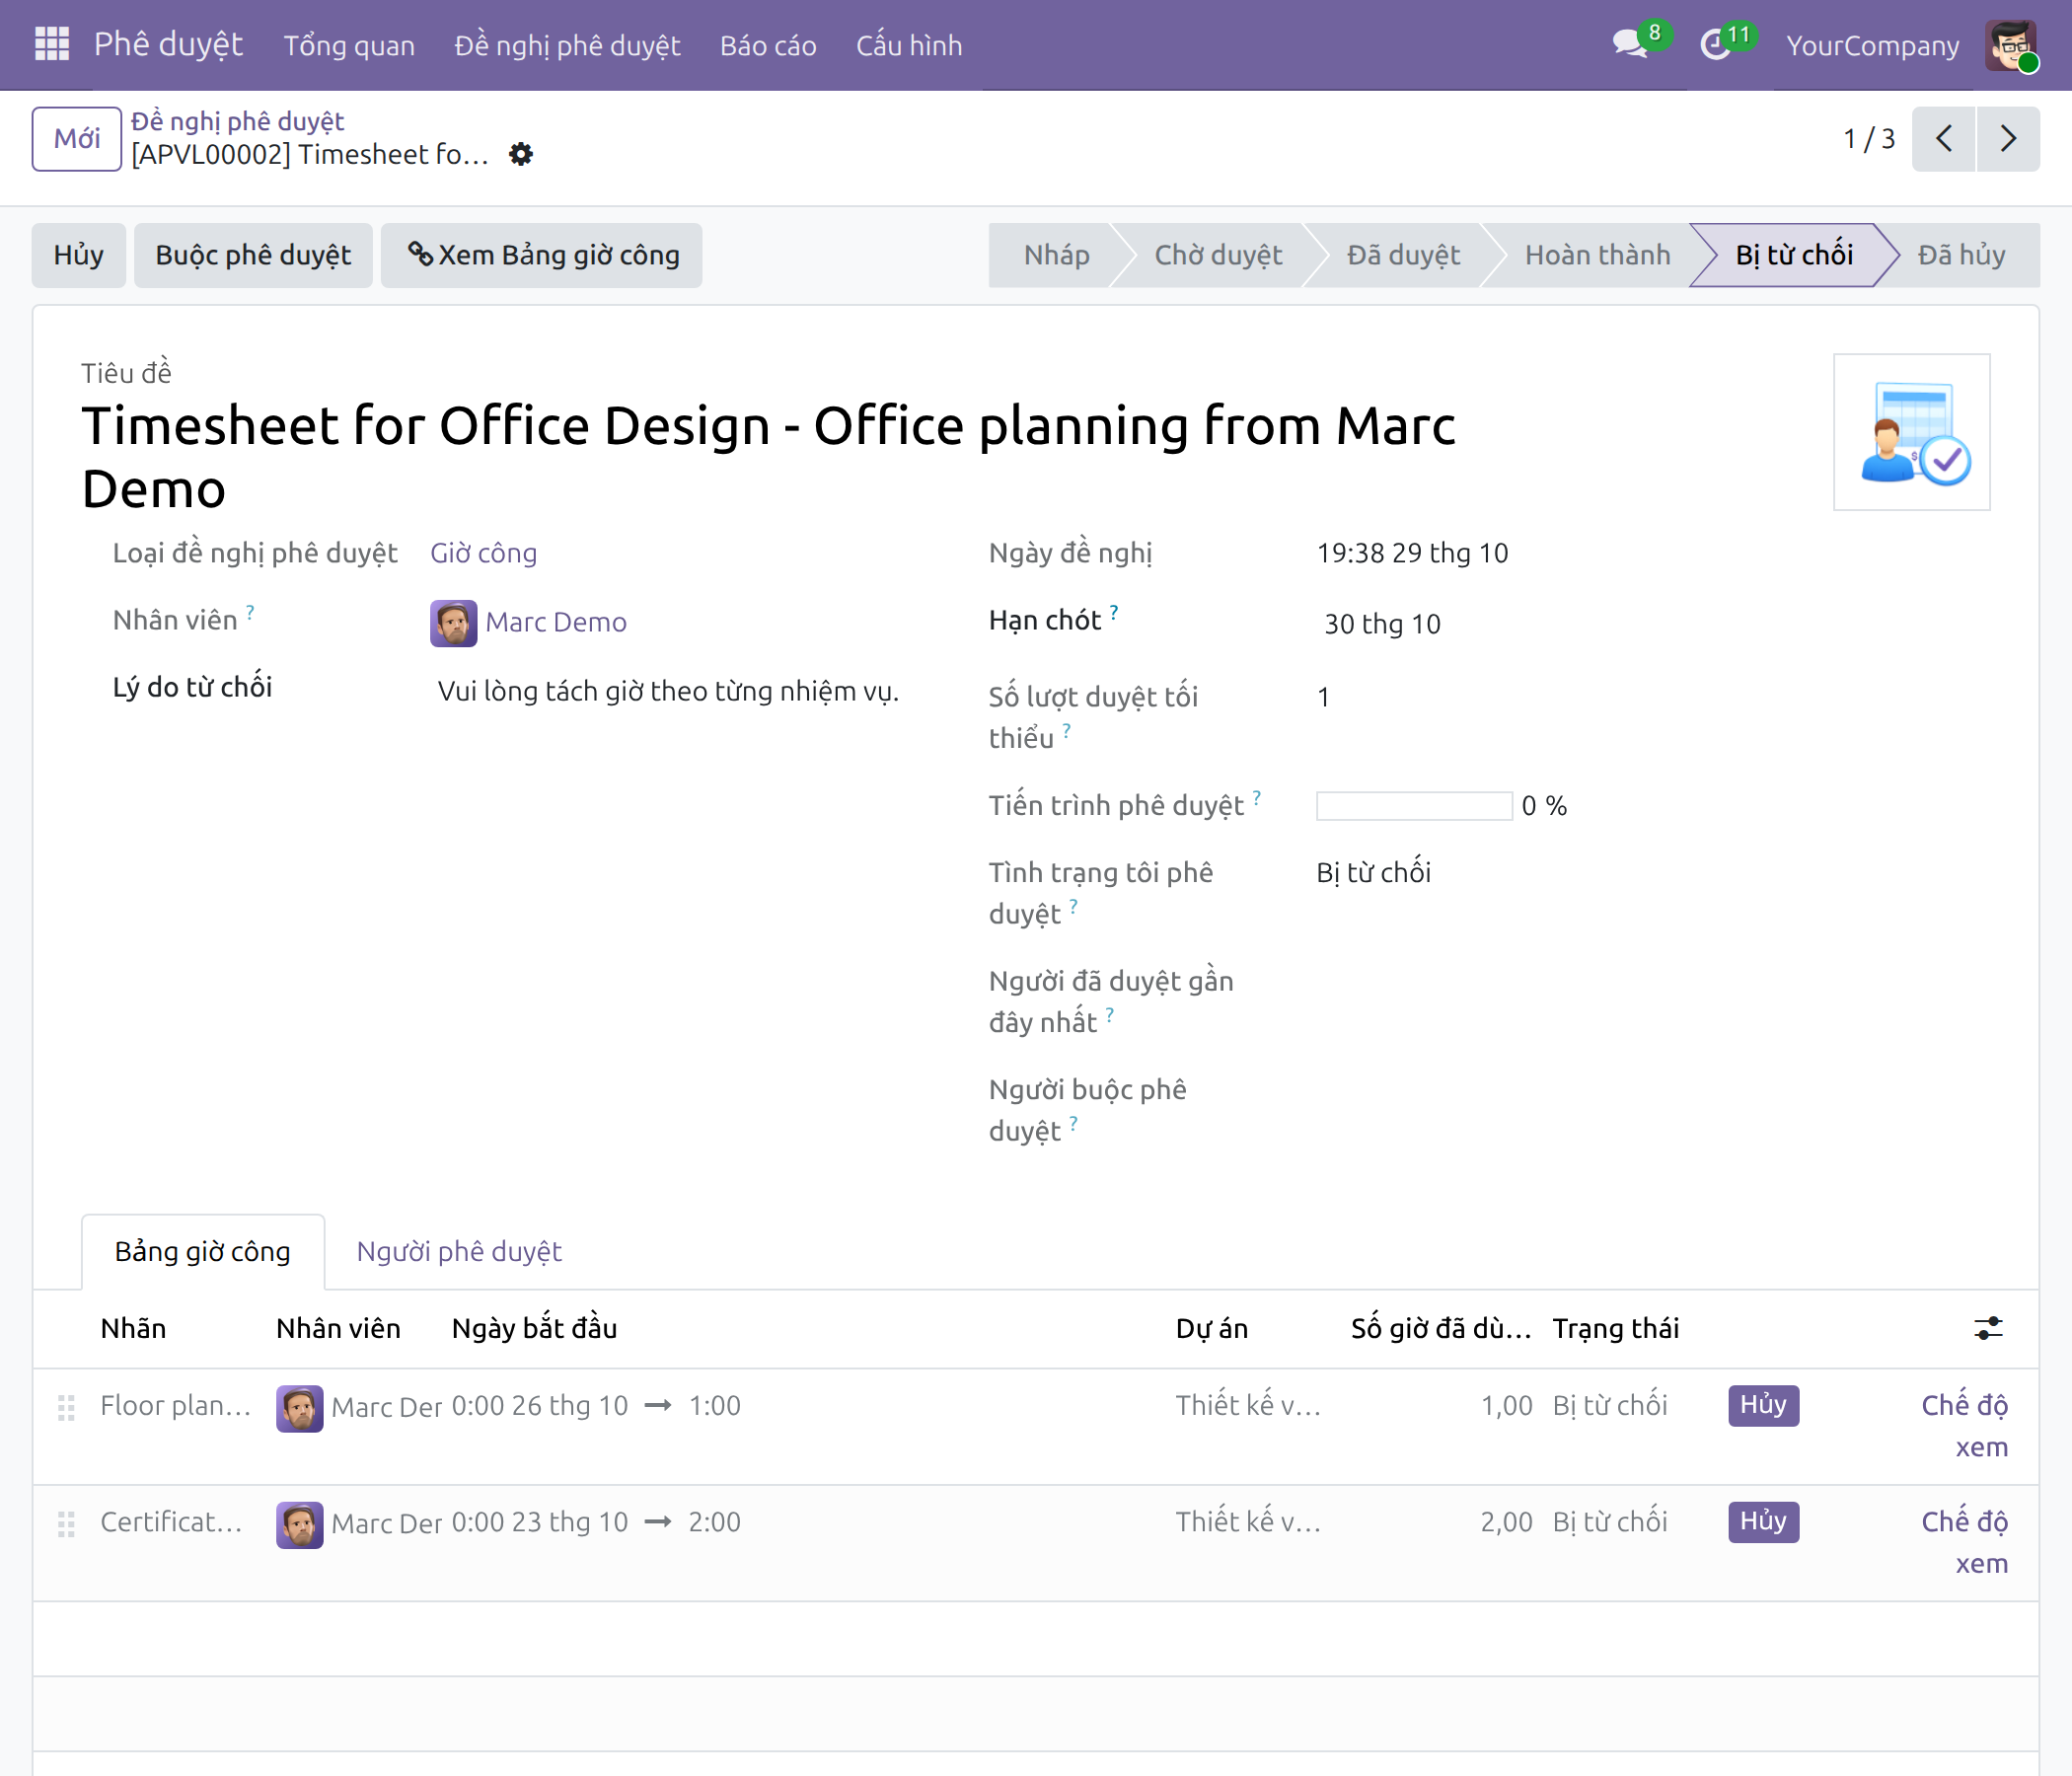Viewport: 2072px width, 1776px height.
Task: Switch to Người phê duyệt tab
Action: coord(459,1251)
